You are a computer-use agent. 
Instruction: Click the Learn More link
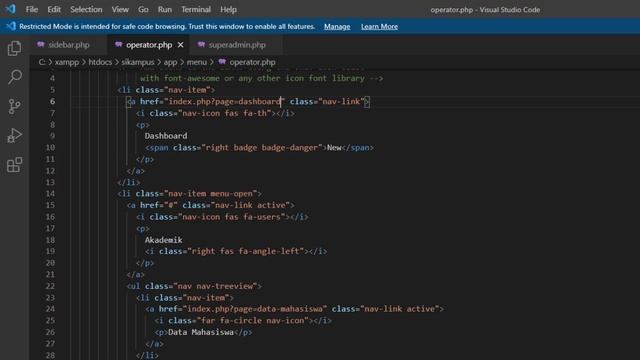tap(379, 27)
